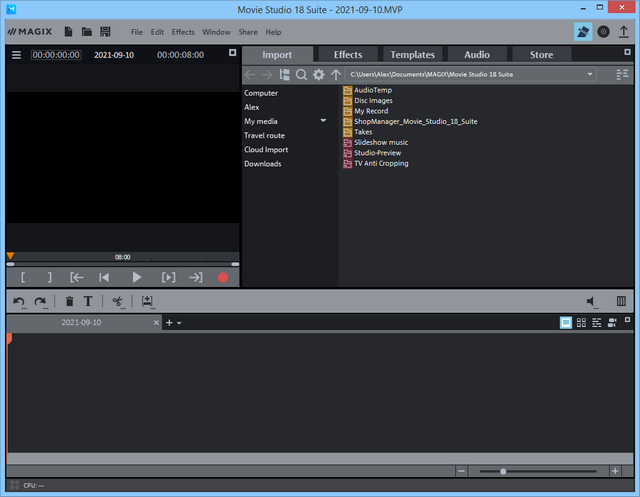640x497 pixels.
Task: Open the Effects menu
Action: [183, 32]
